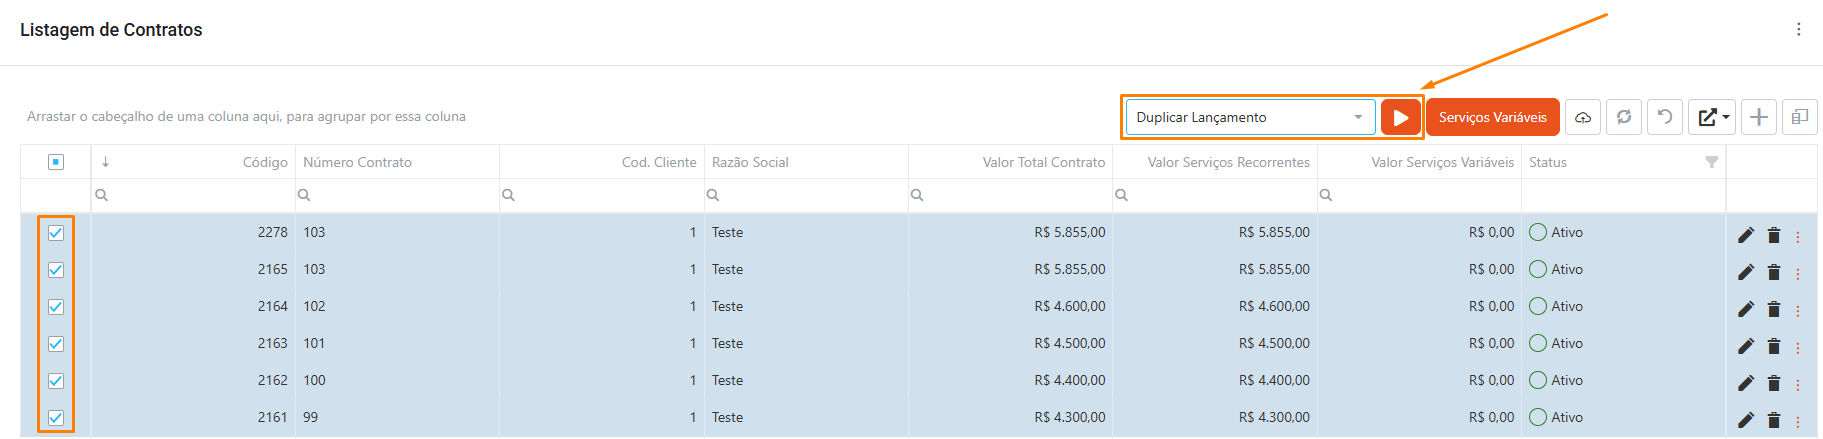This screenshot has width=1823, height=439.
Task: Delete contract 2164 using trash icon
Action: point(1773,309)
